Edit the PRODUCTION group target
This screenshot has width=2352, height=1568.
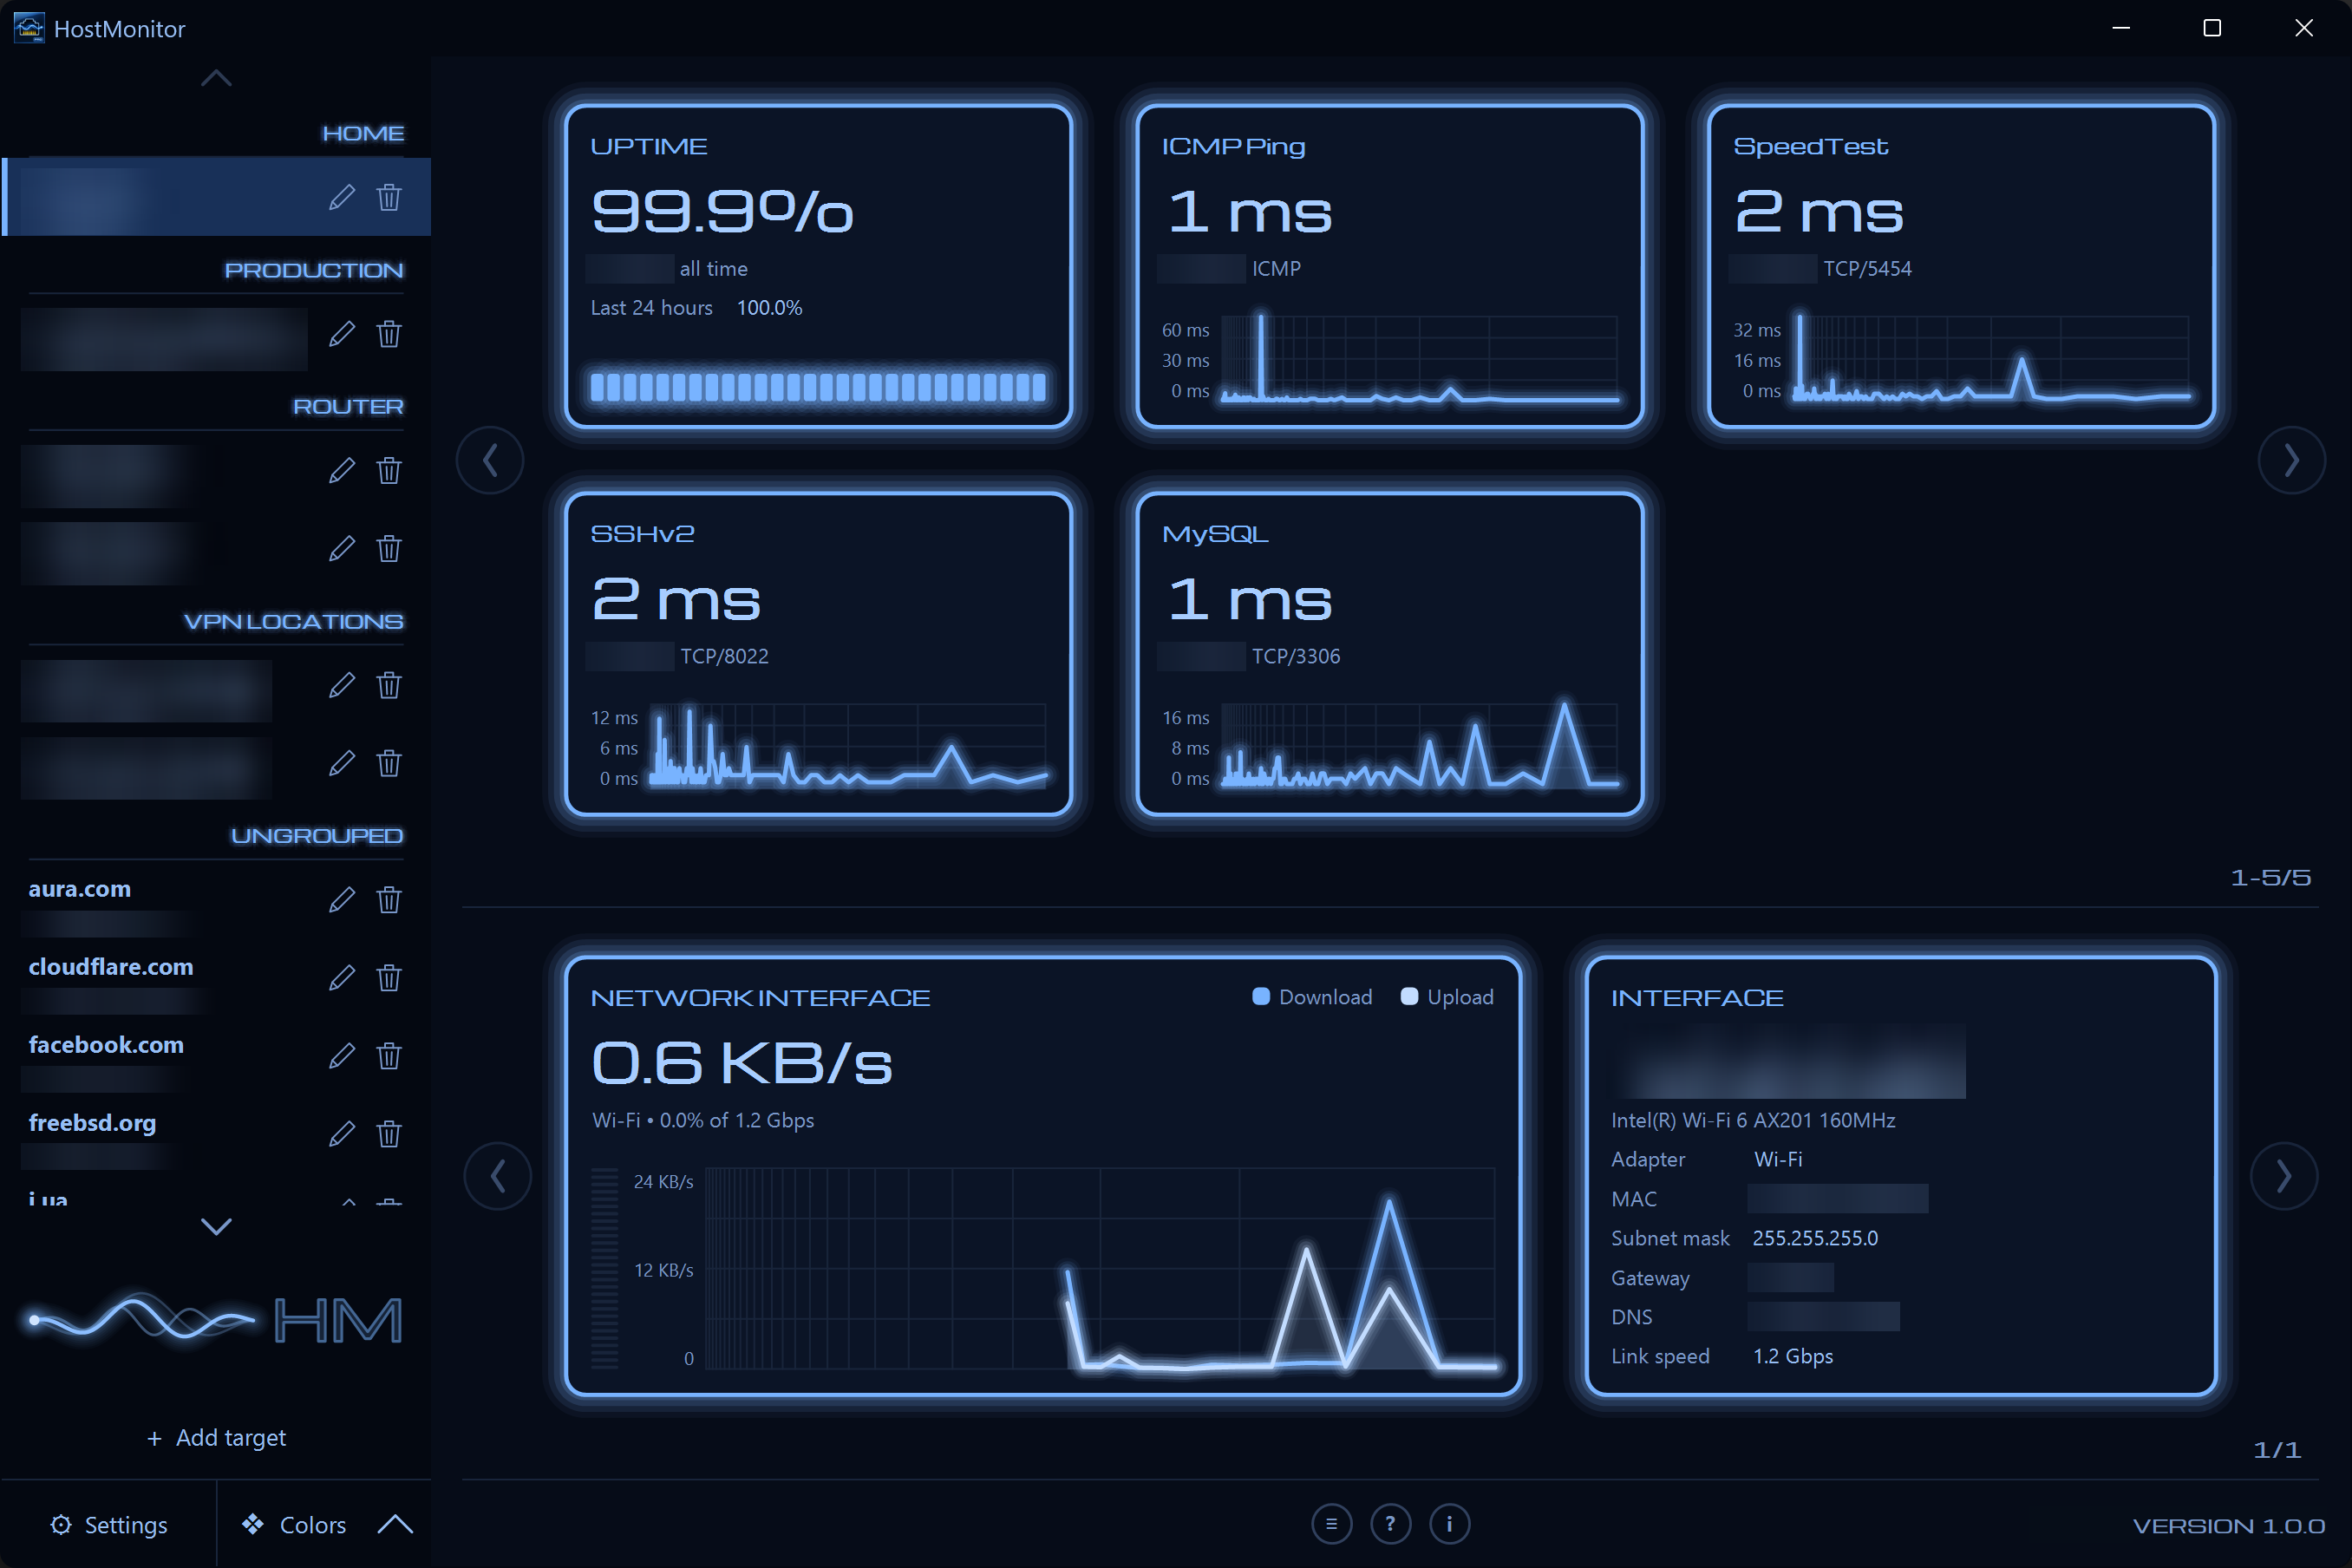341,333
